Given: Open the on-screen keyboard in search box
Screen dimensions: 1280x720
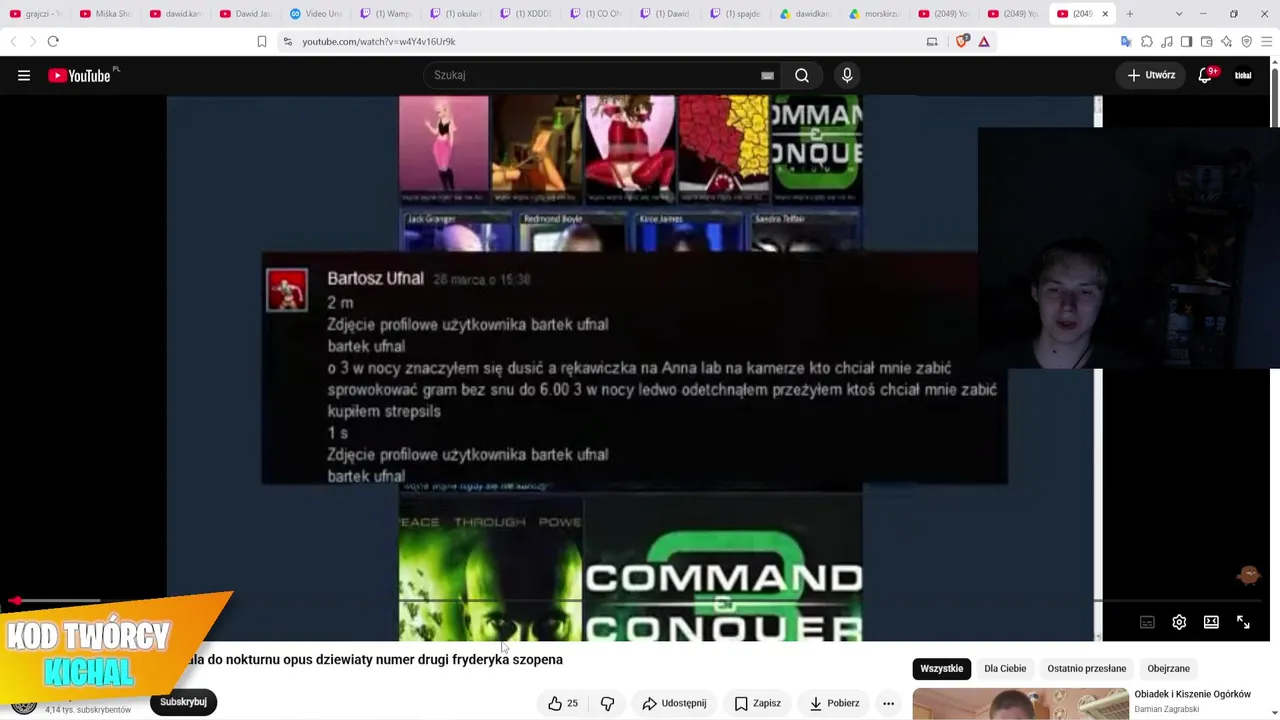Looking at the screenshot, I should pos(767,75).
